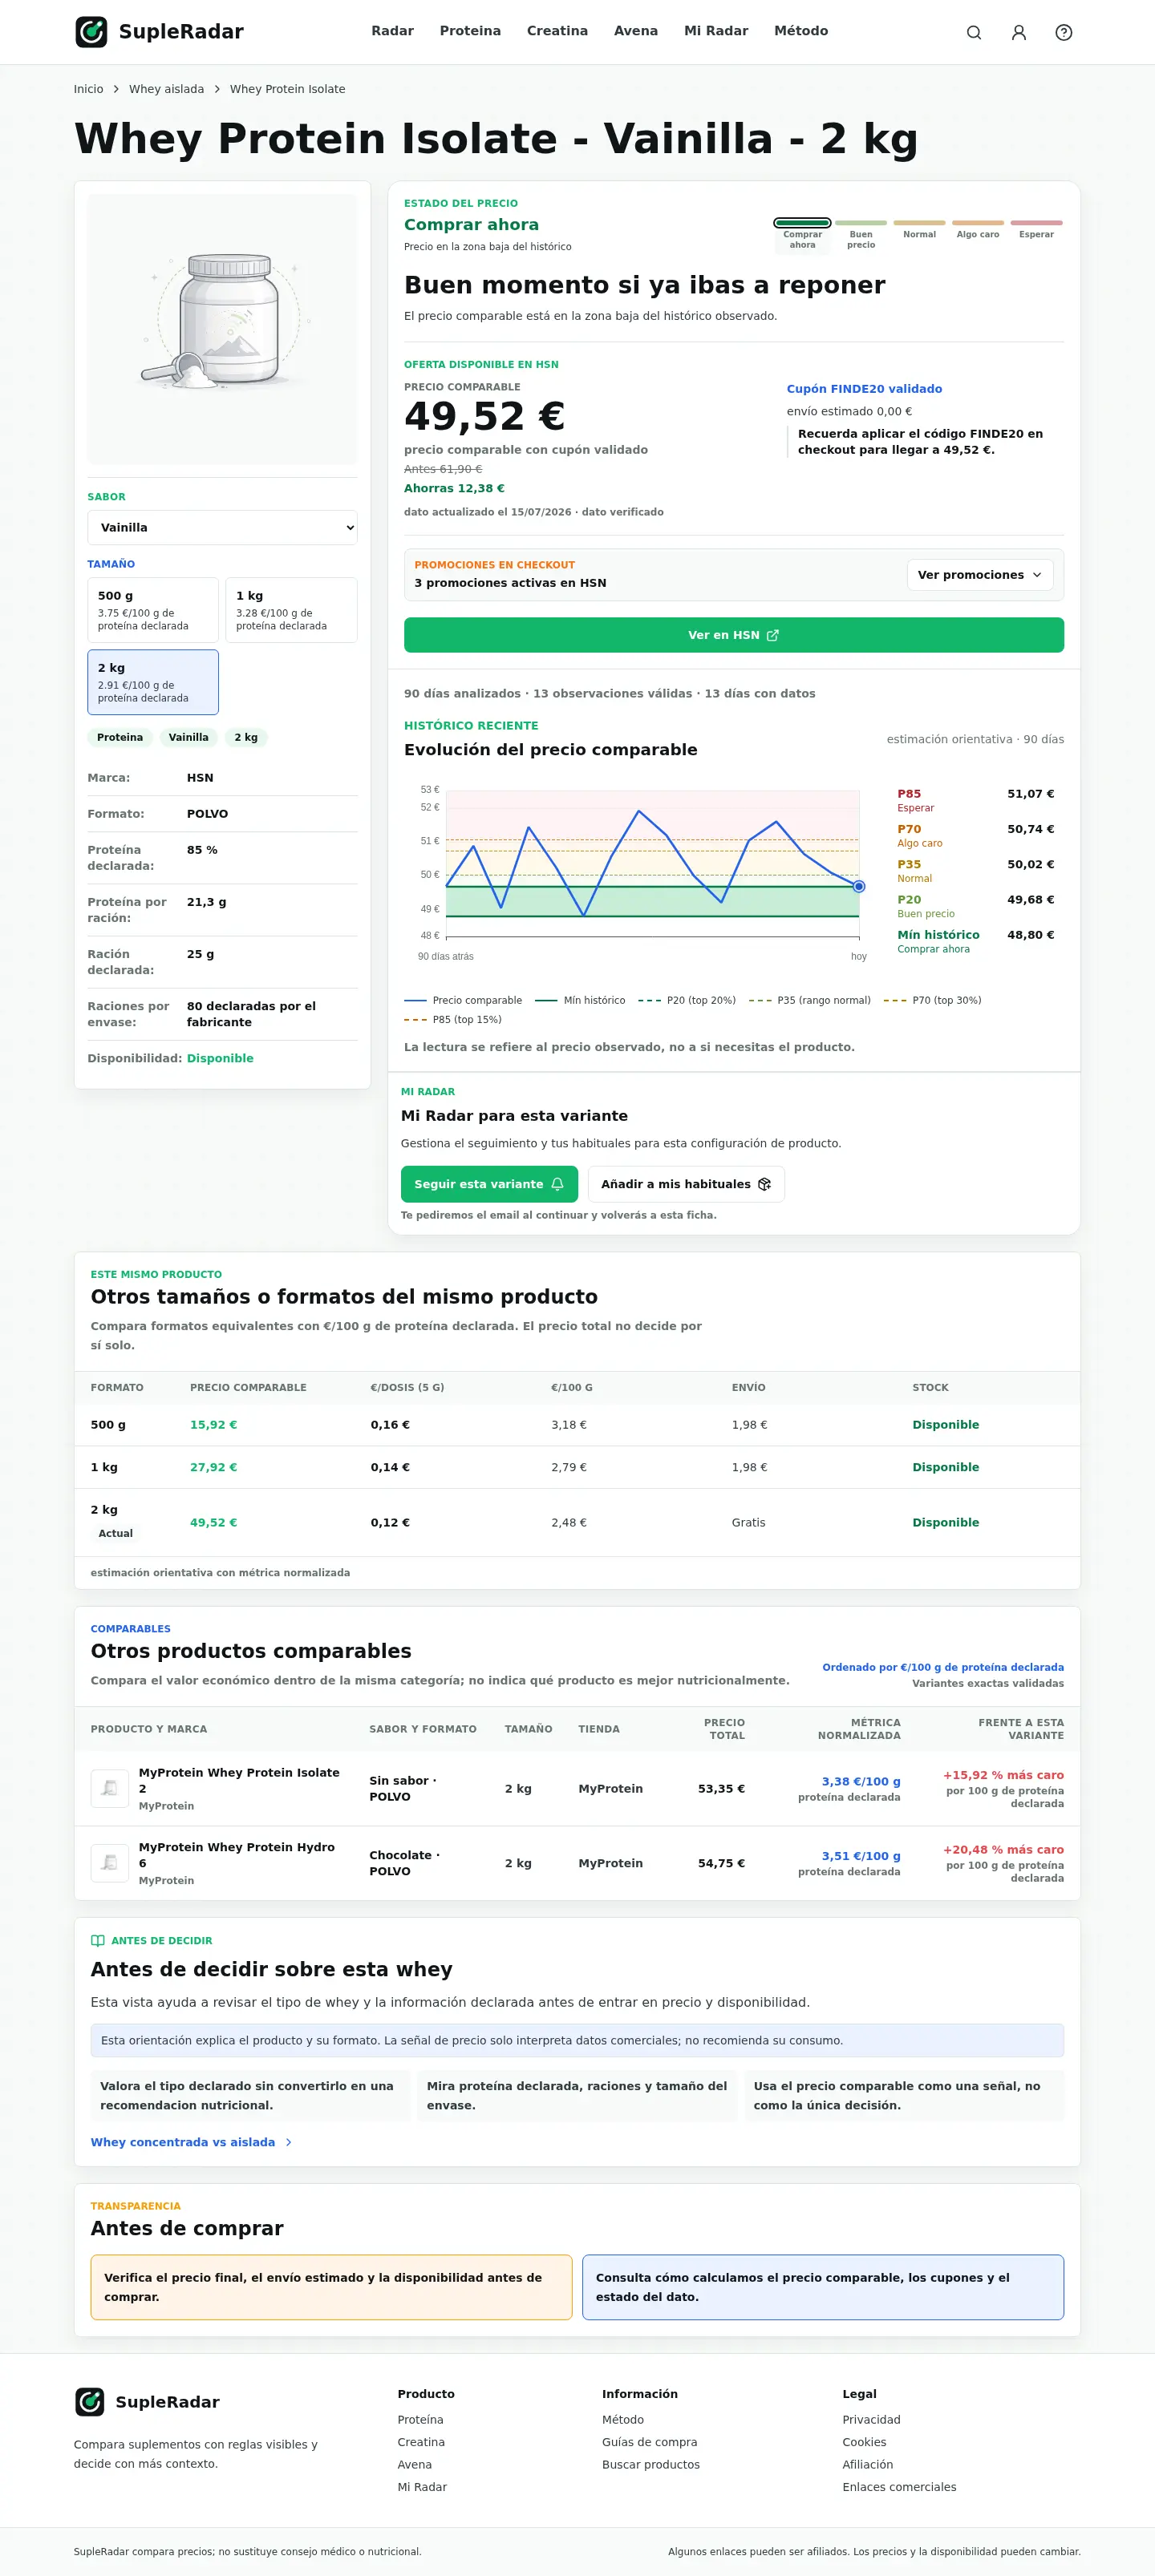This screenshot has height=2576, width=1155.
Task: Open the Avena menu item
Action: [x=636, y=31]
